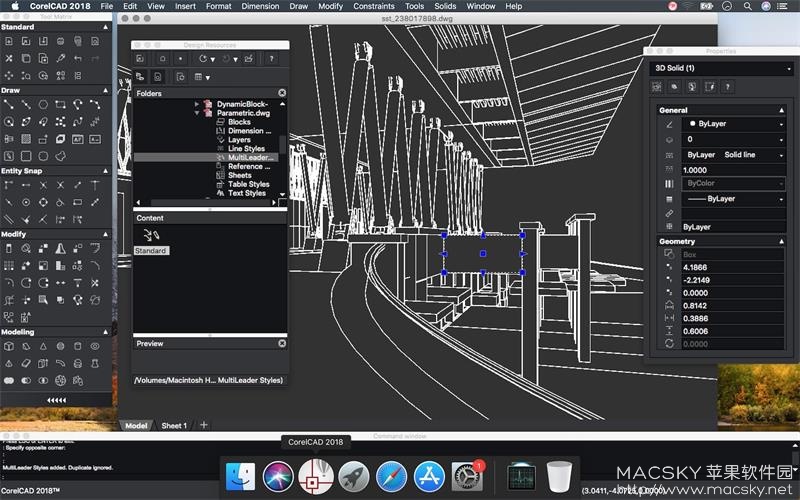Click the center entity snap icon (circle with dot)
This screenshot has height=500, width=800.
(x=26, y=203)
